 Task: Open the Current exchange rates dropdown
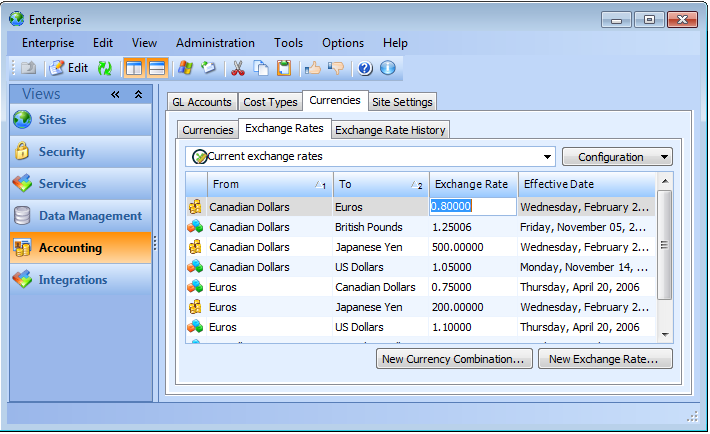tap(547, 157)
